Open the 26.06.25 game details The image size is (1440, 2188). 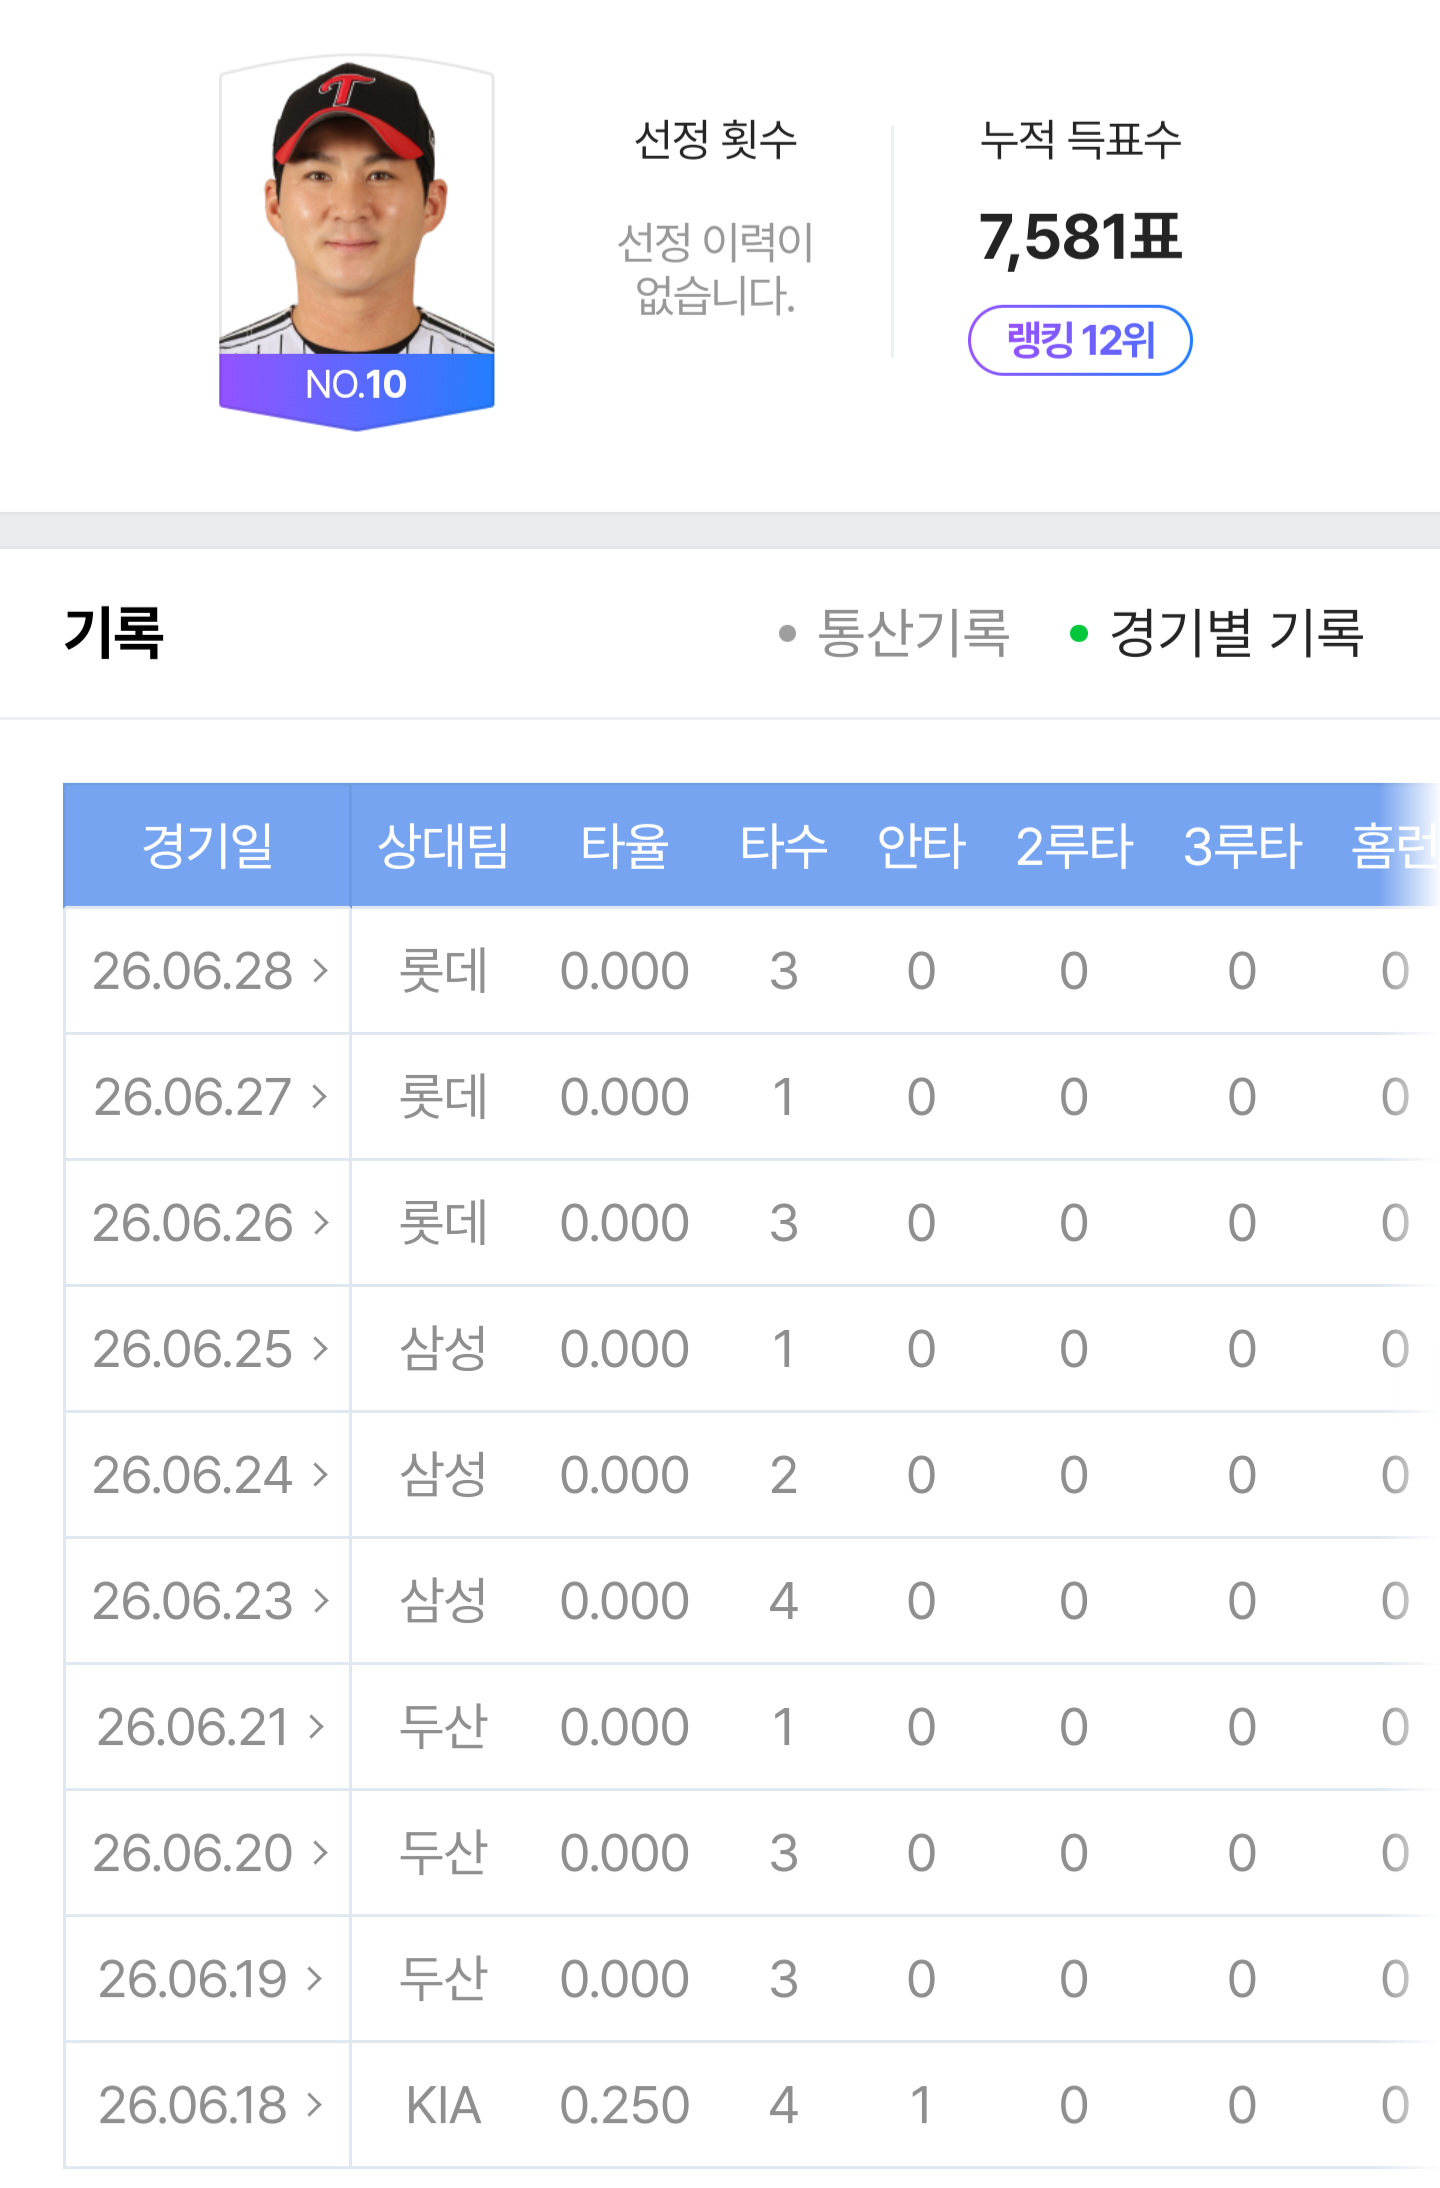point(209,1349)
